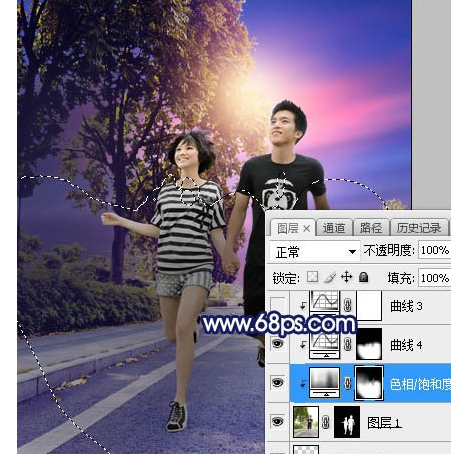Image resolution: width=455 pixels, height=454 pixels.
Task: Select the mask thumbnail of 色相/饱和度 layer
Action: click(x=369, y=383)
